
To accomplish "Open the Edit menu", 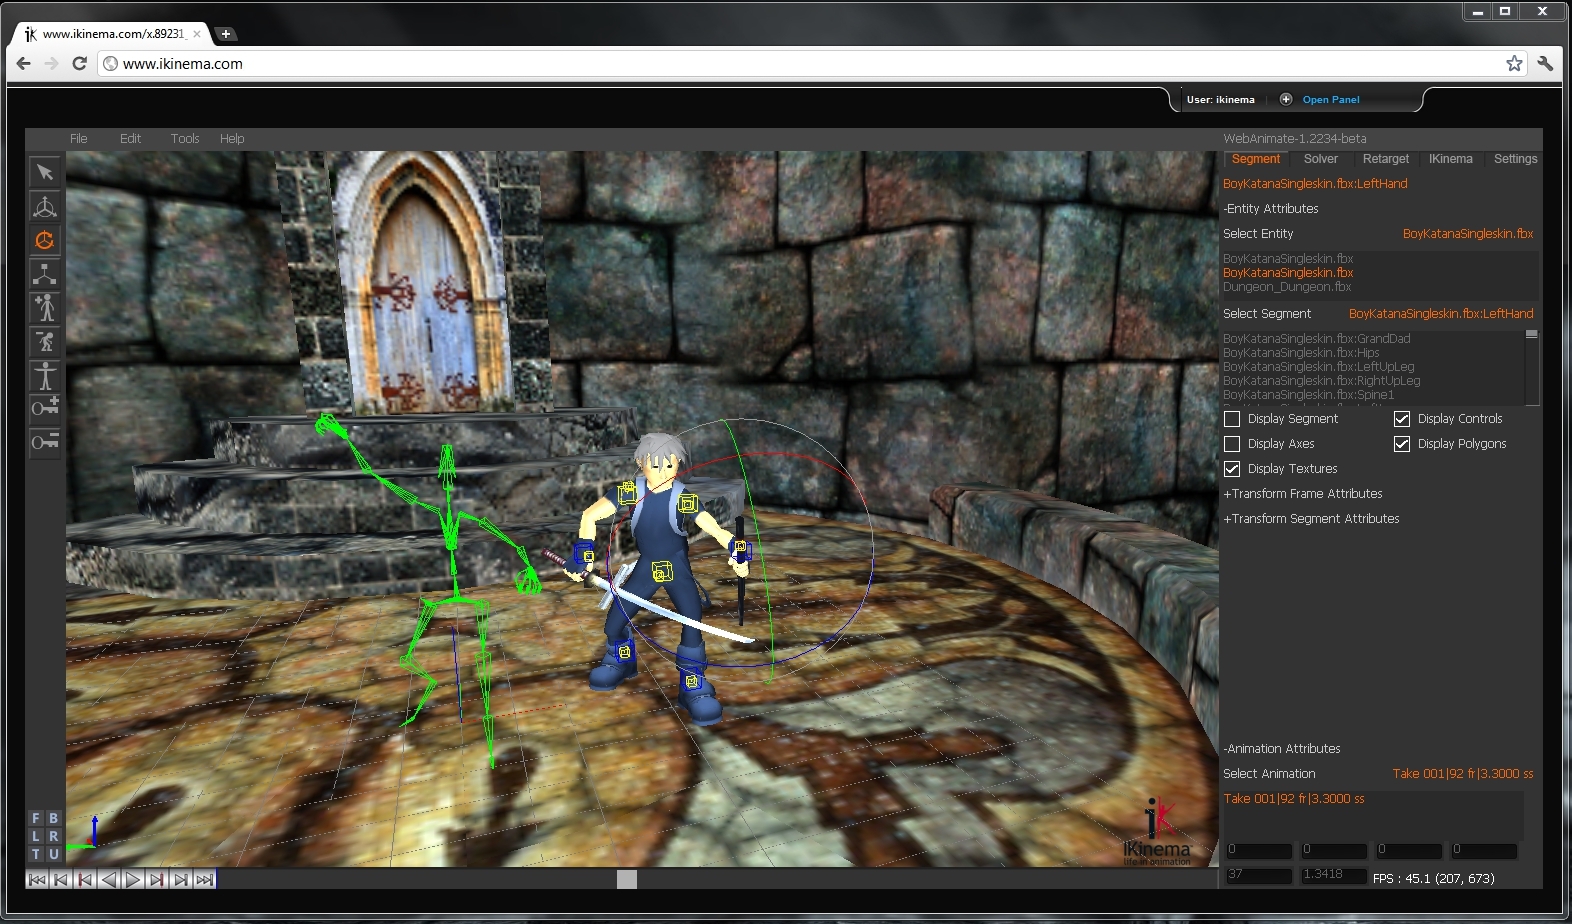I will pos(131,139).
